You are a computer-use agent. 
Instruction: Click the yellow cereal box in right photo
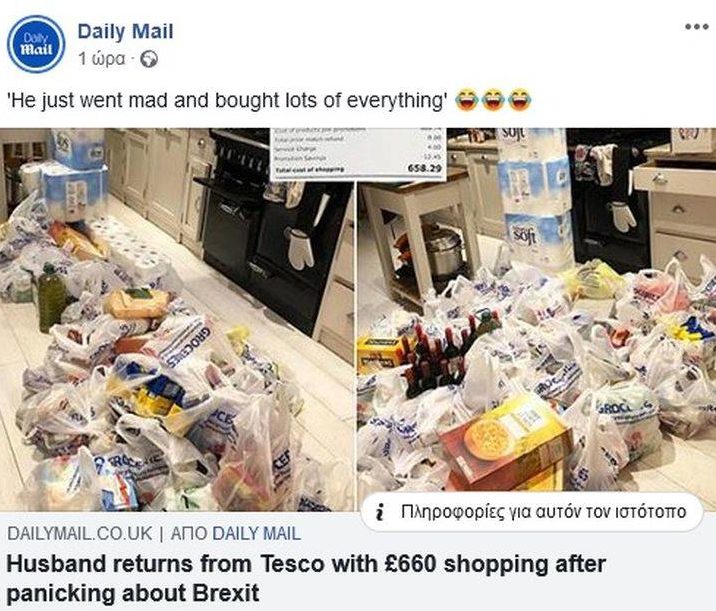tap(507, 442)
